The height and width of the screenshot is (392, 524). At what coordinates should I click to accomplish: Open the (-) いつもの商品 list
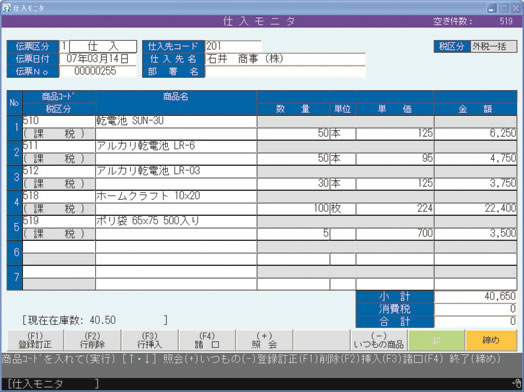379,340
